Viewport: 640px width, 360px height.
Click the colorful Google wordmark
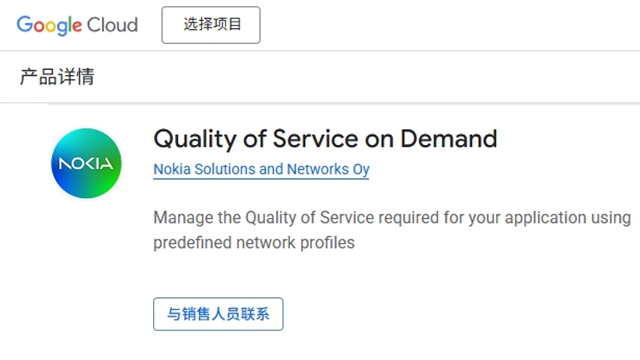49,25
